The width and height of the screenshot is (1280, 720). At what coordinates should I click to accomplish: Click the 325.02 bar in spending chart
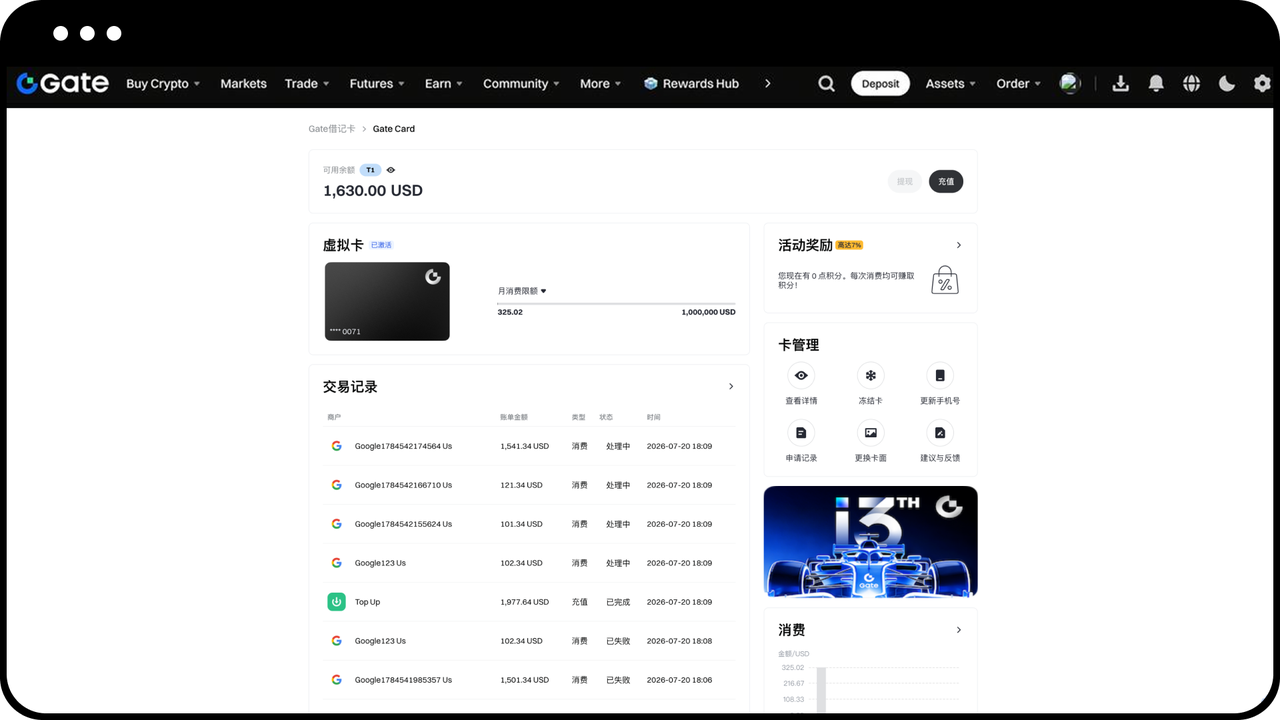click(x=821, y=689)
